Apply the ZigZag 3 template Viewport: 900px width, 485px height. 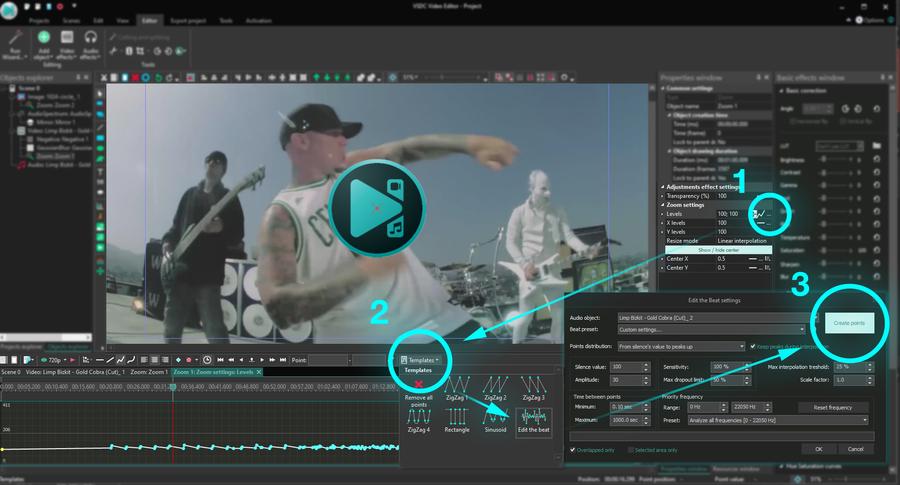533,389
